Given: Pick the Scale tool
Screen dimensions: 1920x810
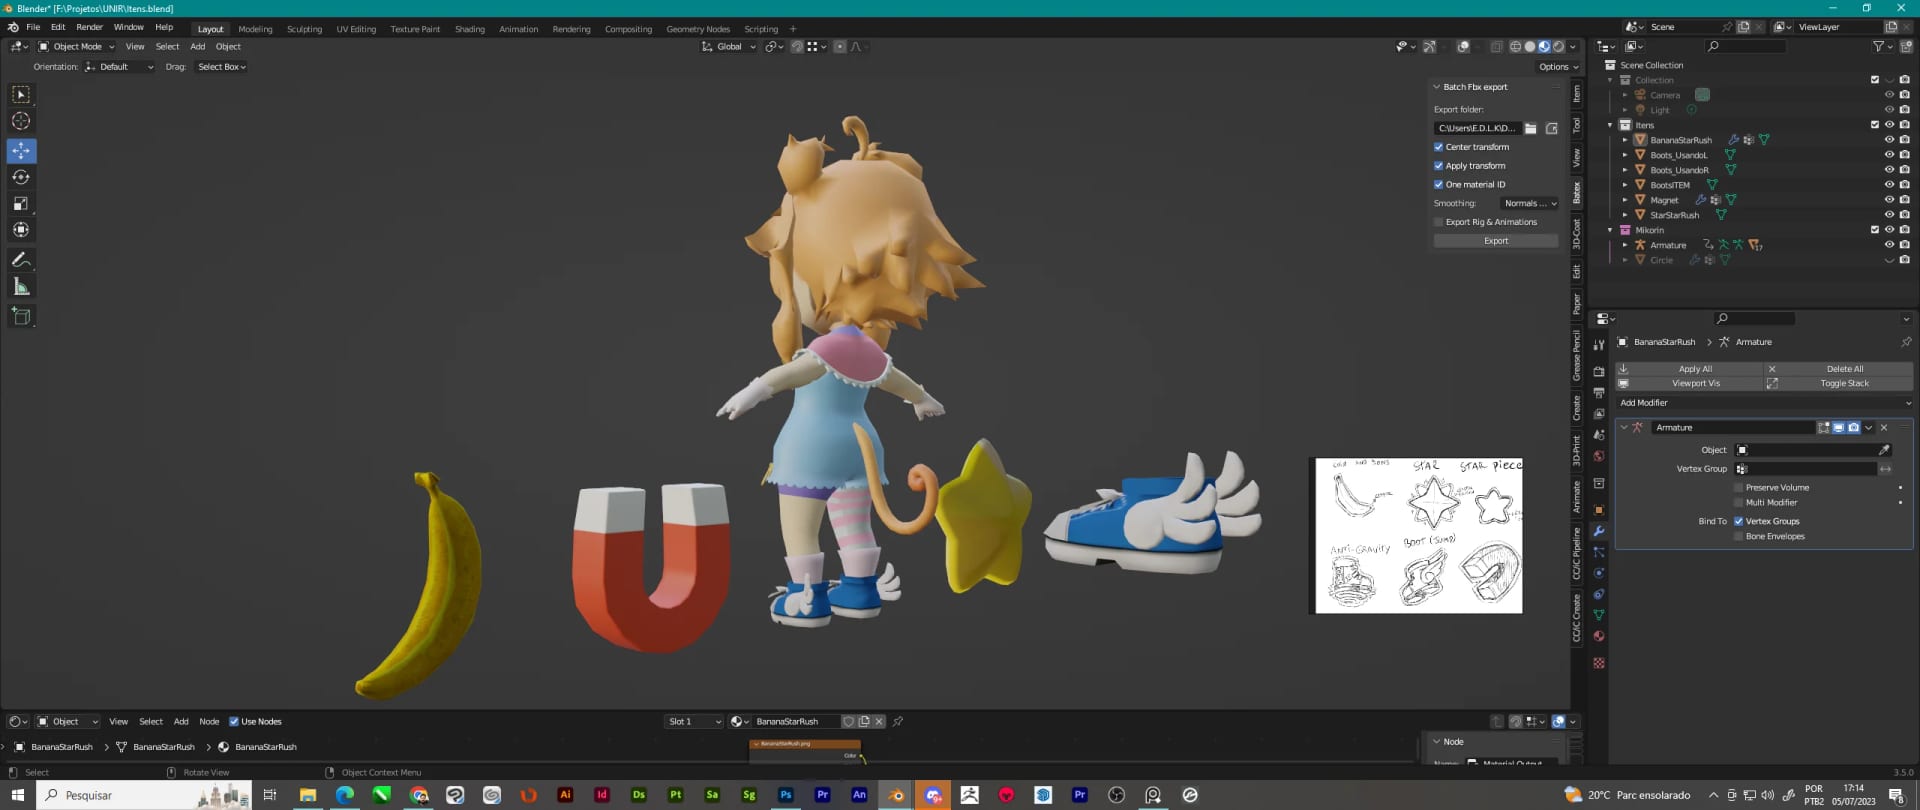Looking at the screenshot, I should 21,203.
